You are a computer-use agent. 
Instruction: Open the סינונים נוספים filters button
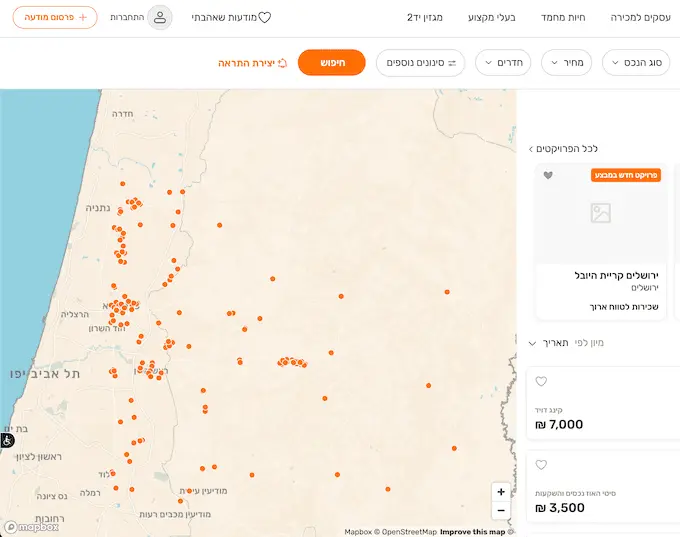[420, 63]
